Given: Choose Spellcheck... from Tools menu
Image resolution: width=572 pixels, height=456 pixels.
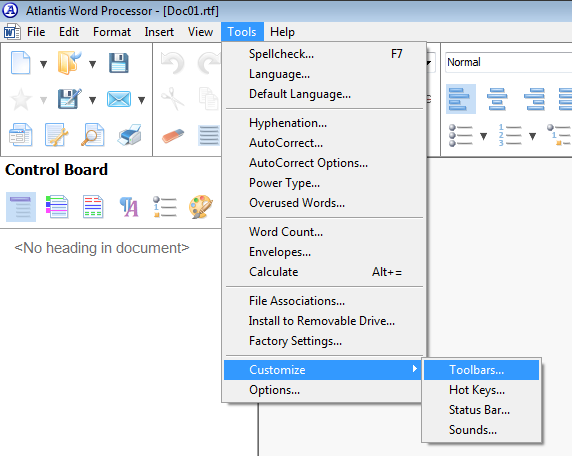Looking at the screenshot, I should tap(324, 54).
